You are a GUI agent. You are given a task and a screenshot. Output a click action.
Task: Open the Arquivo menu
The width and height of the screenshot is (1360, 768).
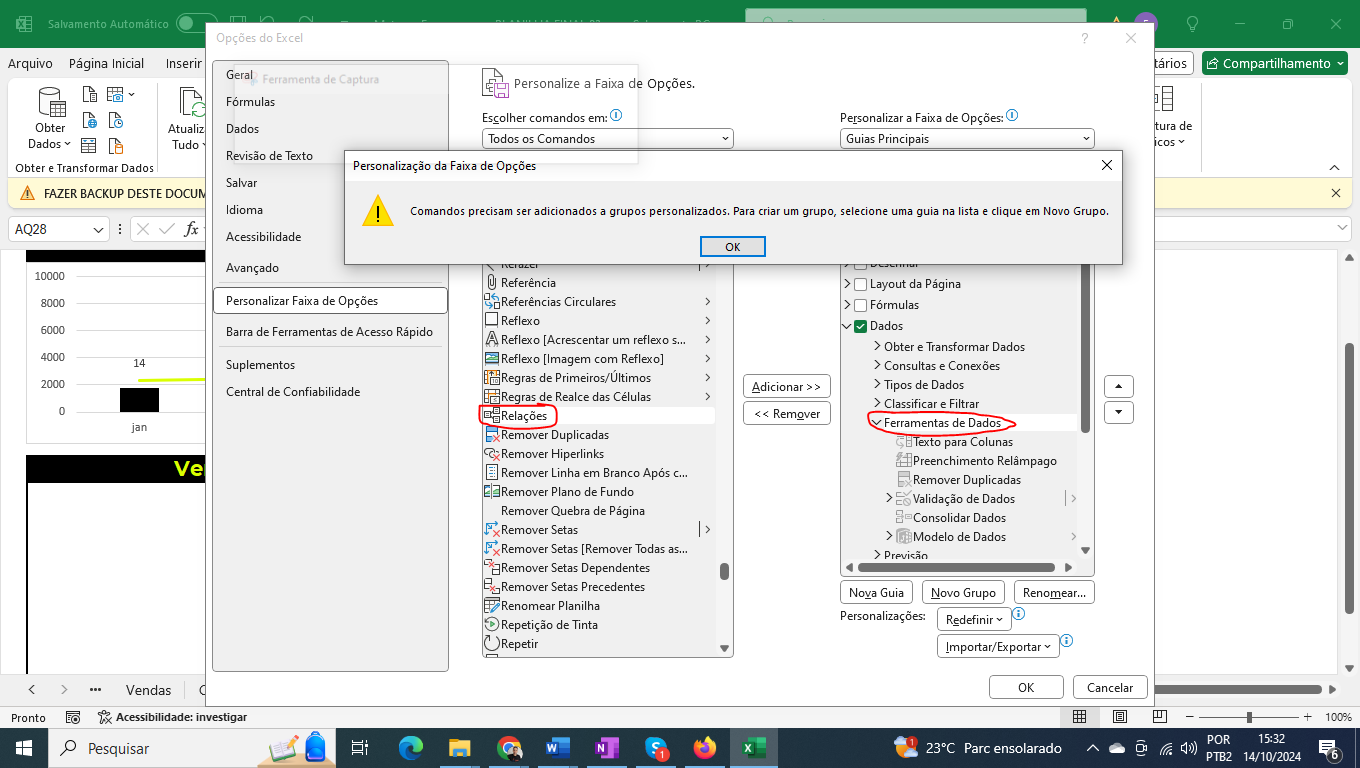[x=30, y=63]
